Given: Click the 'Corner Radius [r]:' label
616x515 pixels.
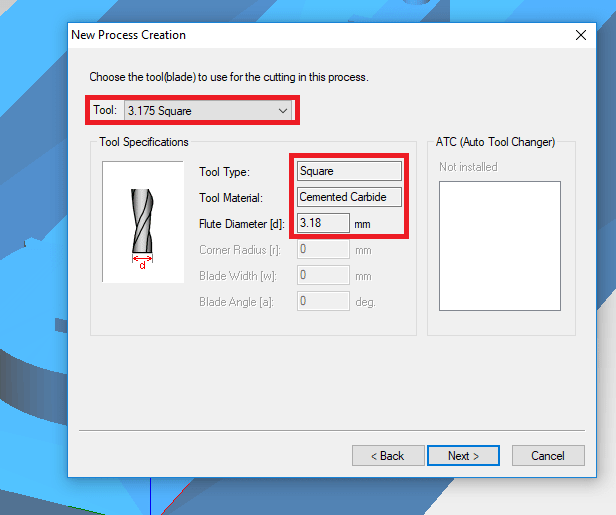Looking at the screenshot, I should click(x=240, y=250).
